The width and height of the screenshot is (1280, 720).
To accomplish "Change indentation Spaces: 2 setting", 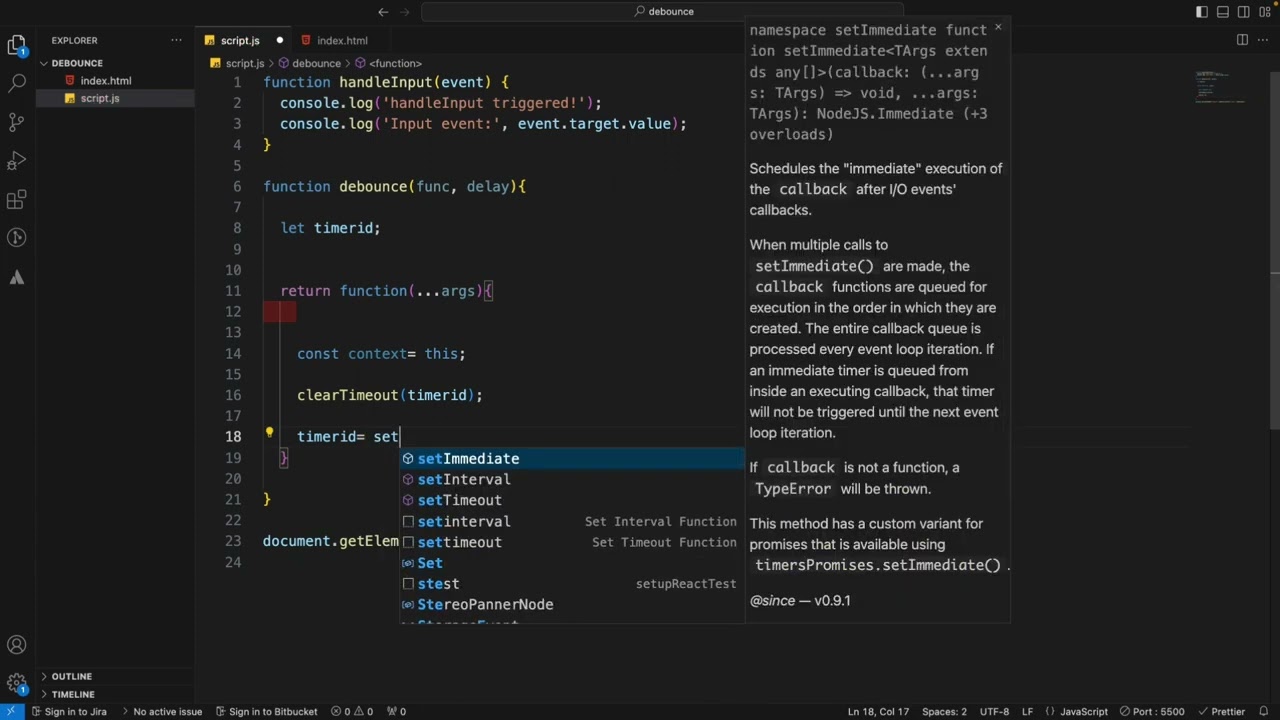I will click(x=944, y=711).
